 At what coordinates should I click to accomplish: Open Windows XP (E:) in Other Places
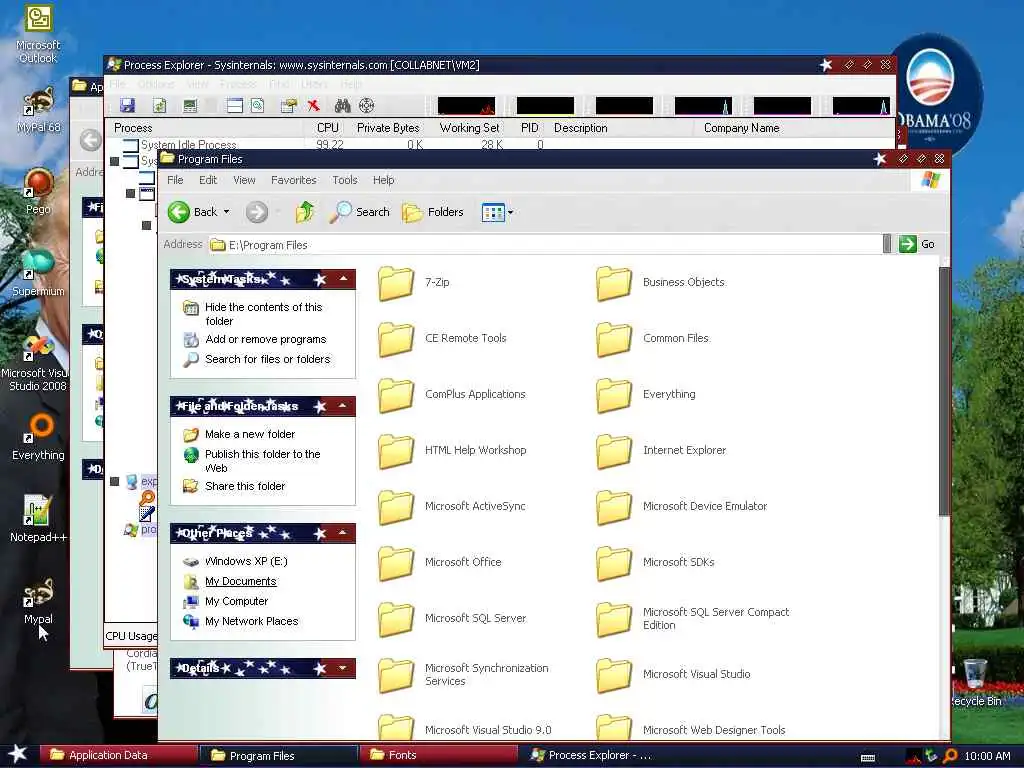(x=246, y=562)
